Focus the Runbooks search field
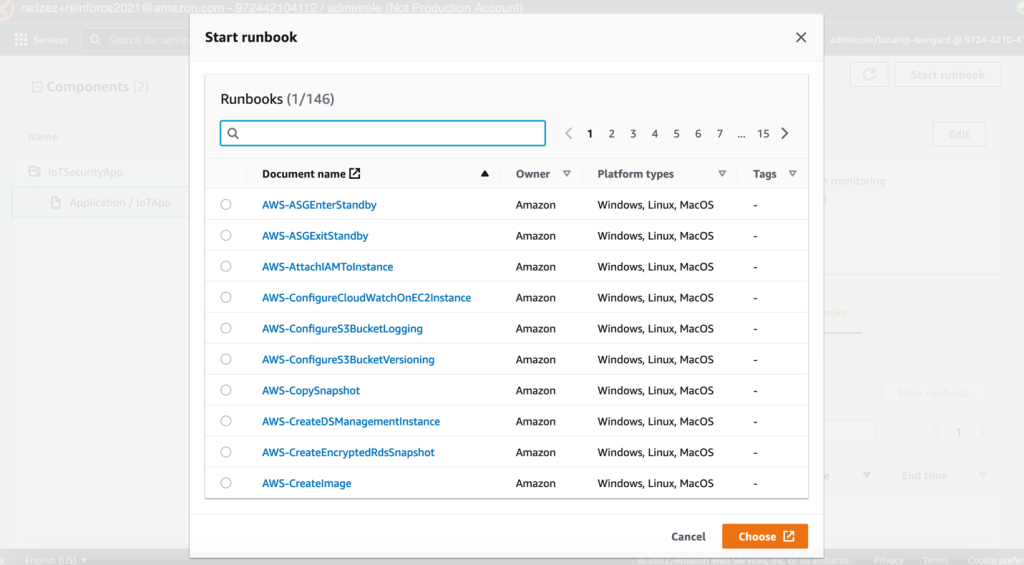Viewport: 1024px width, 565px height. (x=383, y=133)
